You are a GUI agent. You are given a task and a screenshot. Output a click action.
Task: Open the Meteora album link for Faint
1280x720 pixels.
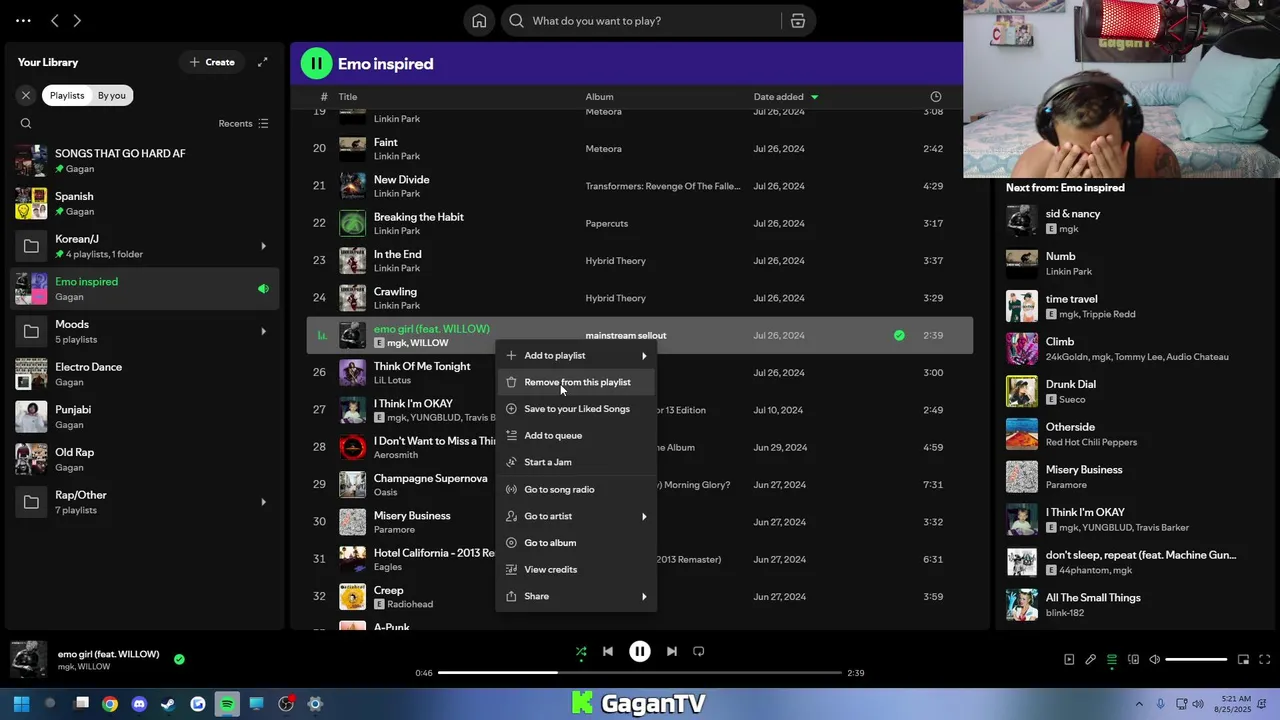(x=603, y=149)
